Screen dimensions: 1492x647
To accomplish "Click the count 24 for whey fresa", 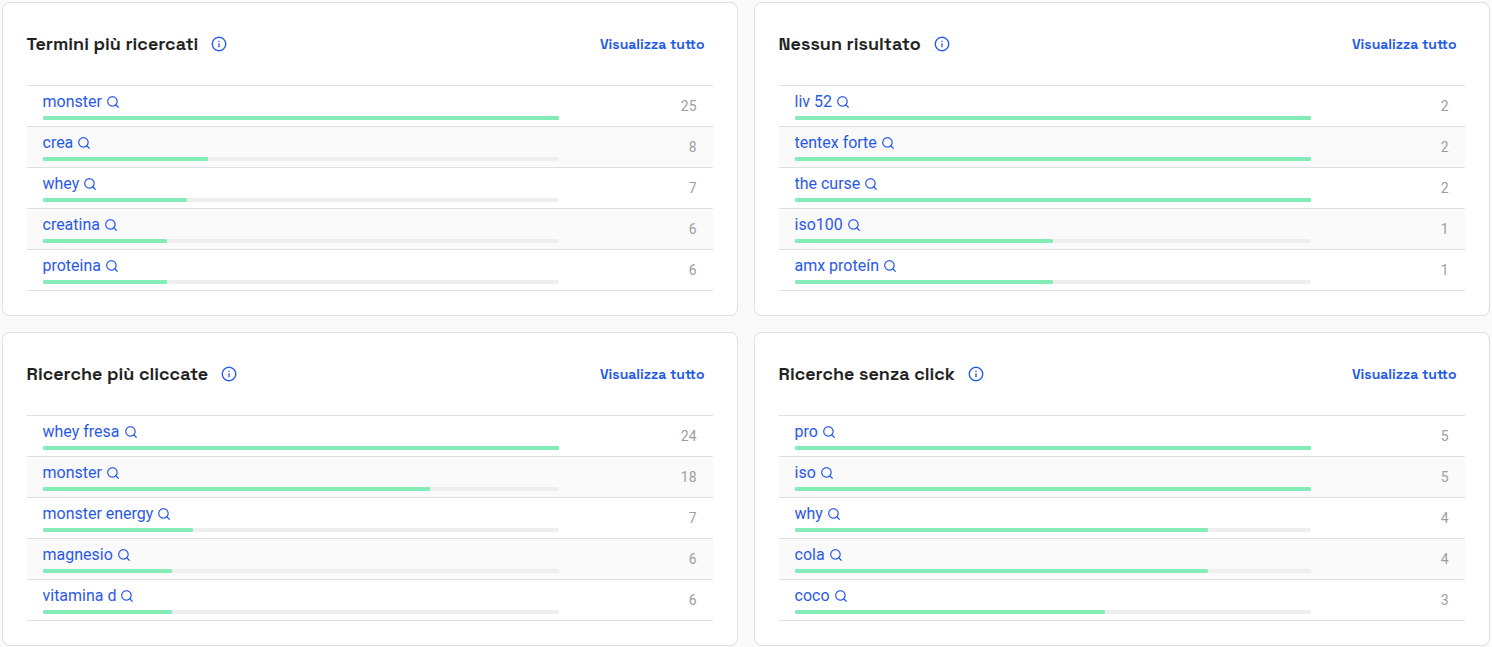I will tap(688, 436).
